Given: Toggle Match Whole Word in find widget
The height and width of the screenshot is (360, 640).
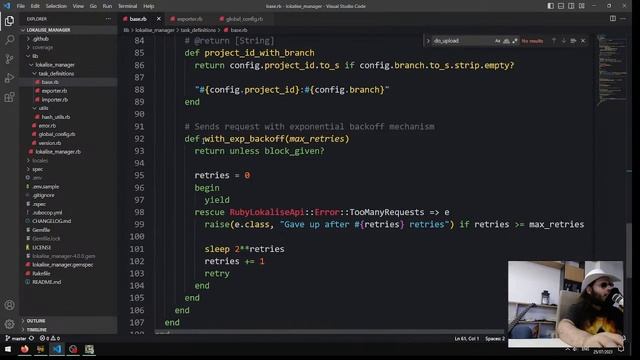Looking at the screenshot, I should click(x=506, y=41).
